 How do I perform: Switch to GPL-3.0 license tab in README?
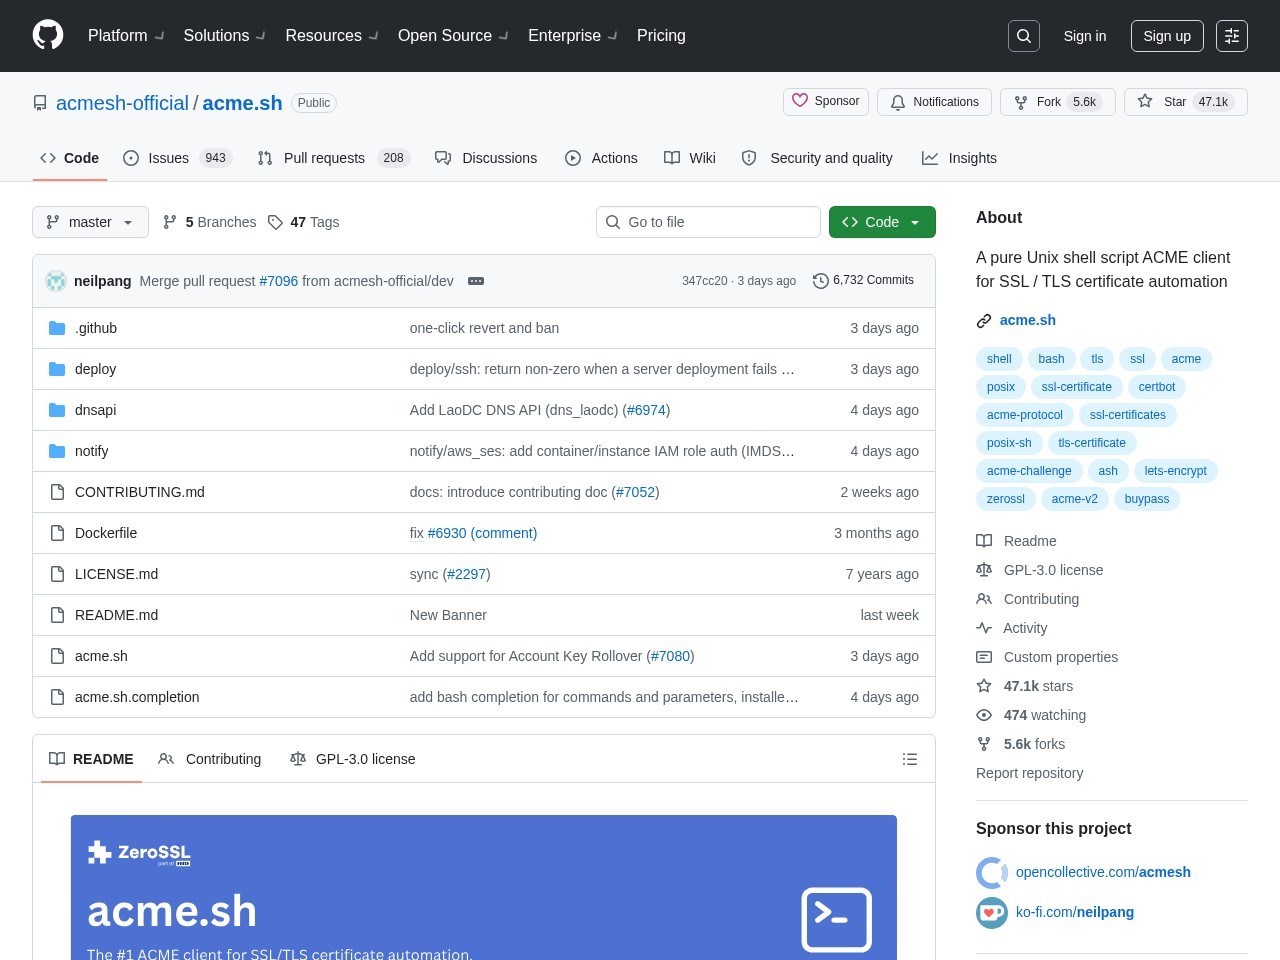[x=352, y=759]
